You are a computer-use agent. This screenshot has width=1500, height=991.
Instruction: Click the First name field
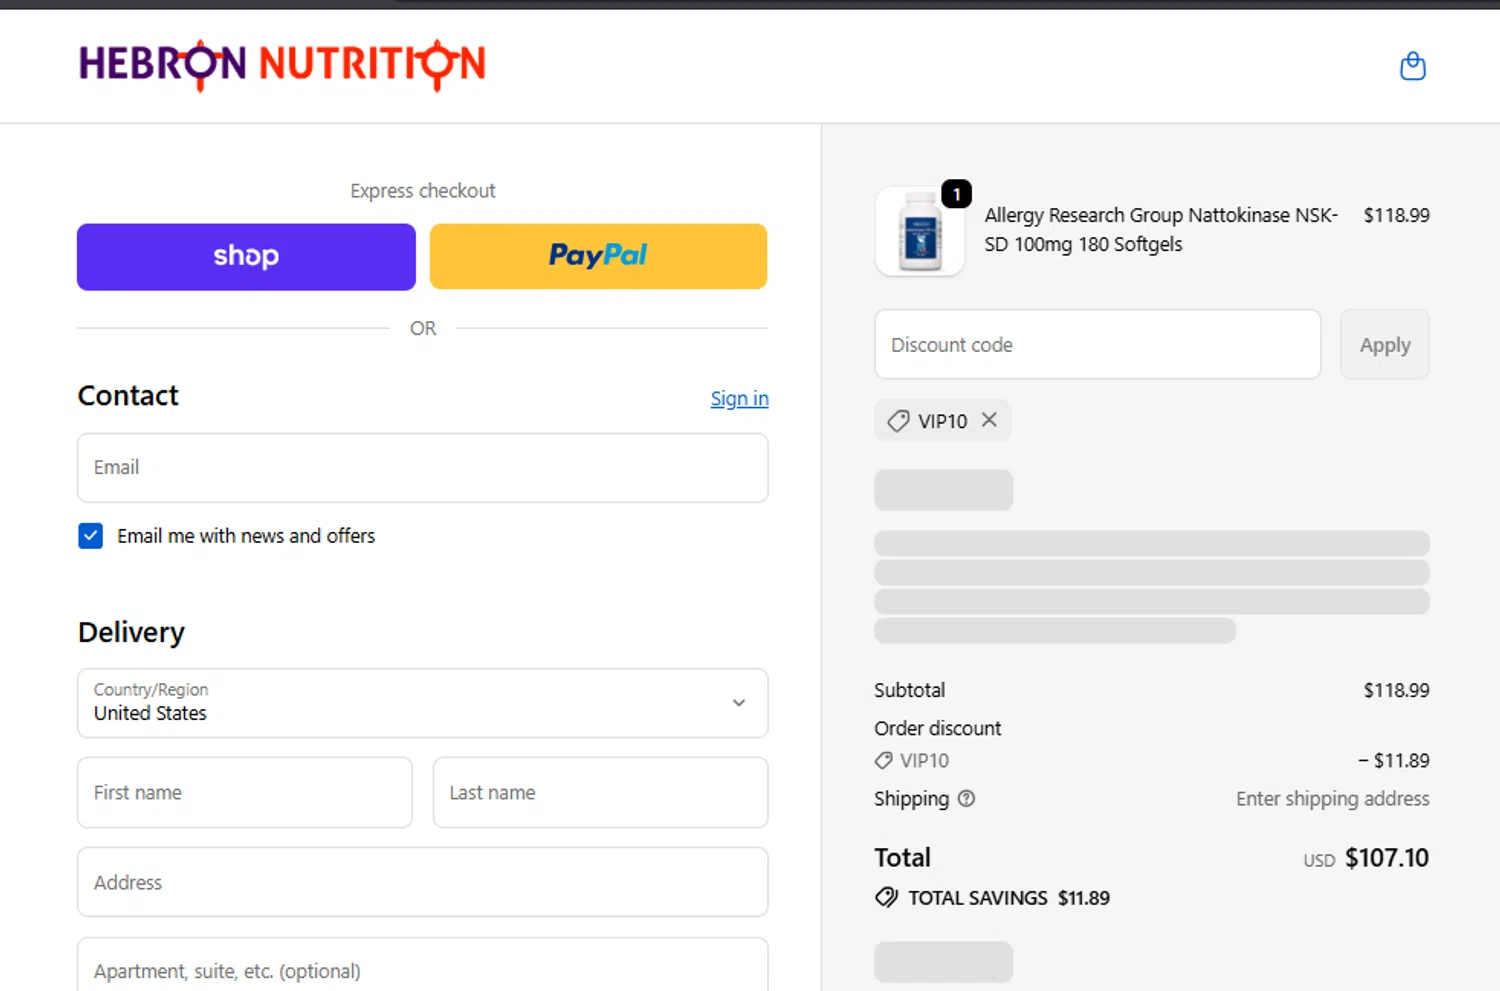tap(245, 792)
